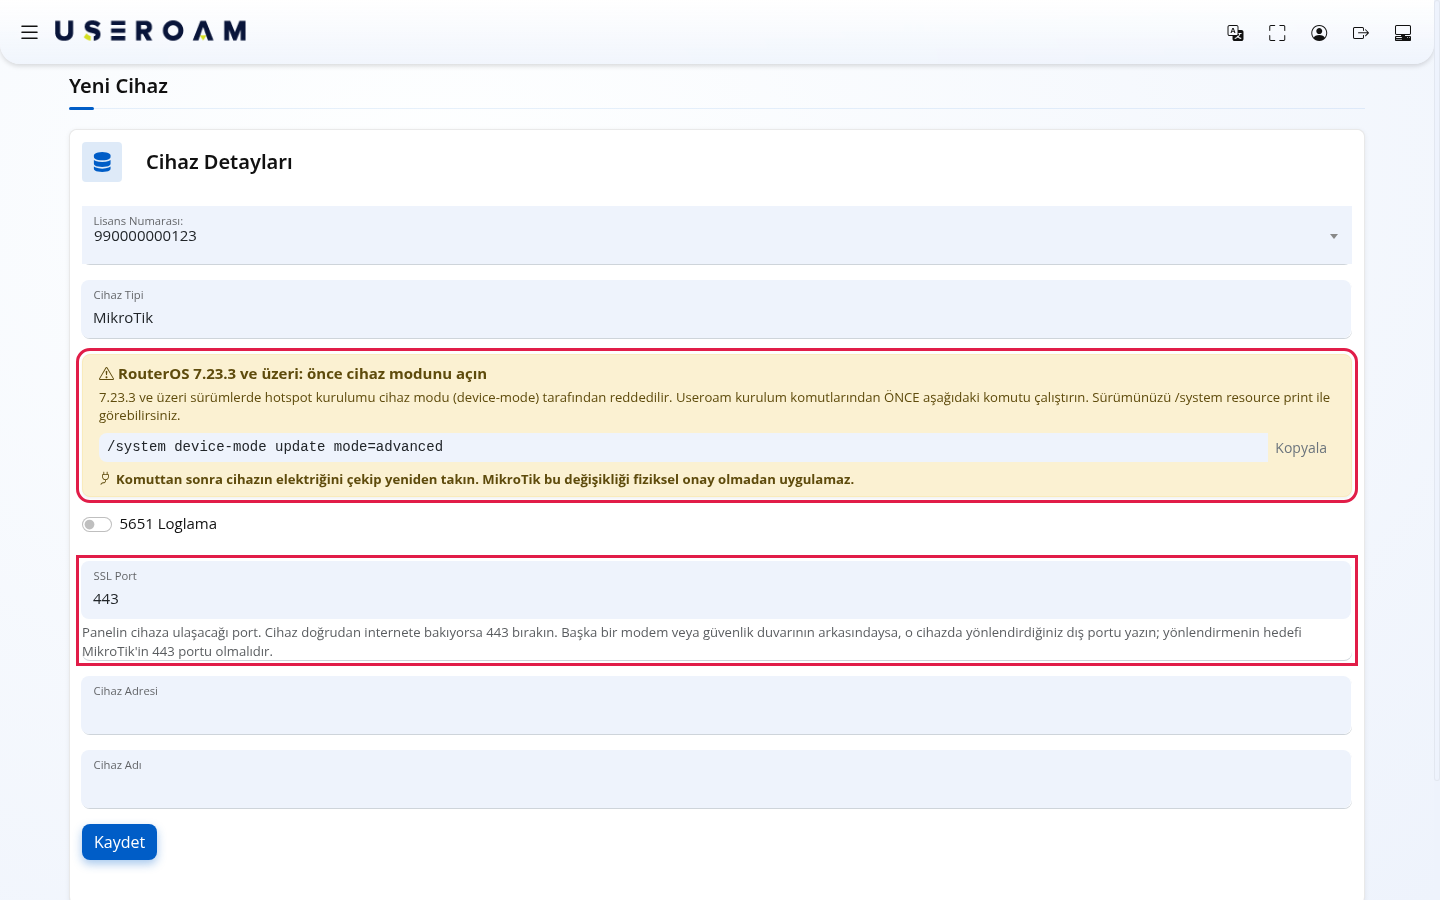
Task: Open the Cihaz Tipi MikroTik selector
Action: [716, 309]
